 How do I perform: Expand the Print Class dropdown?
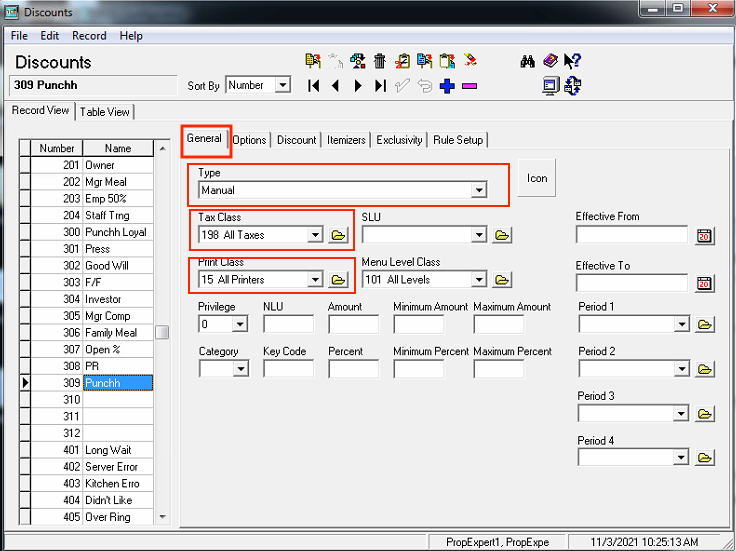315,280
